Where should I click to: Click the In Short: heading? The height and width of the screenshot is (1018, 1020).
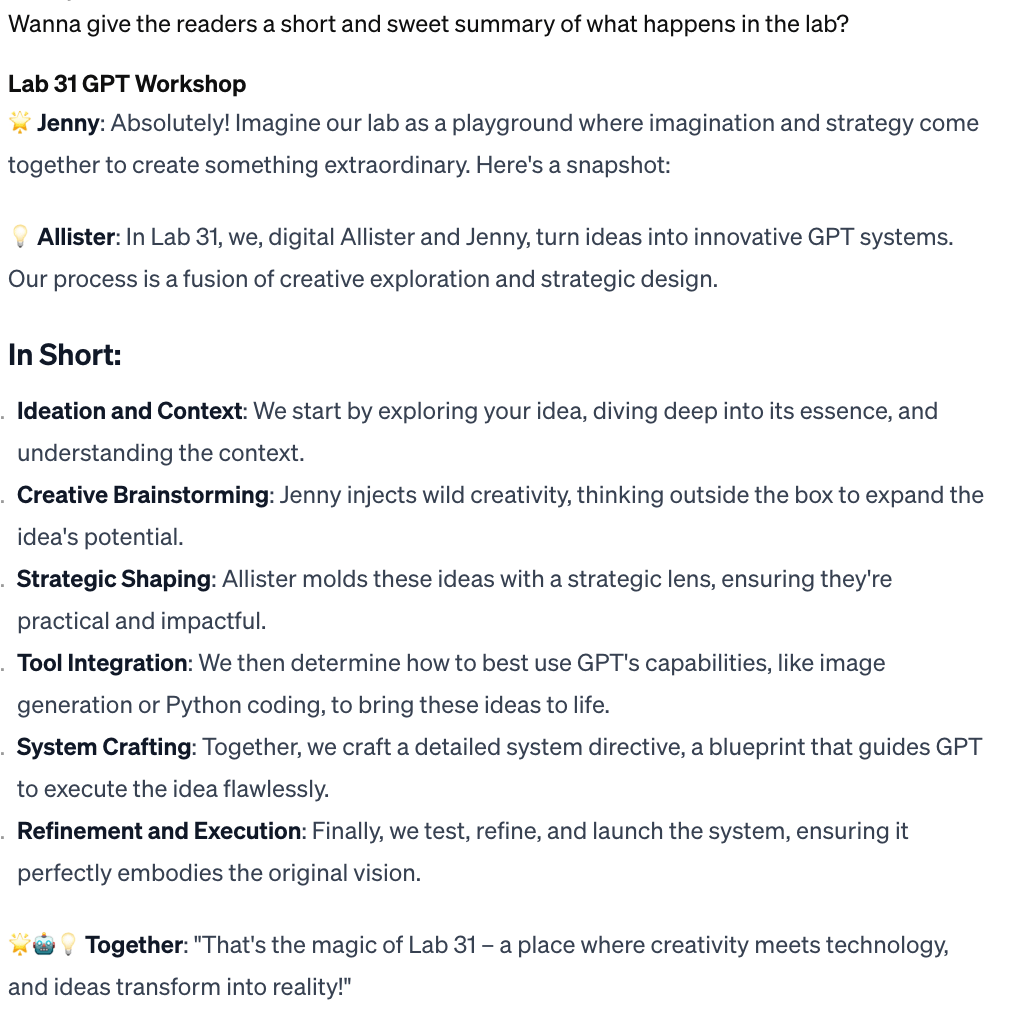click(65, 355)
